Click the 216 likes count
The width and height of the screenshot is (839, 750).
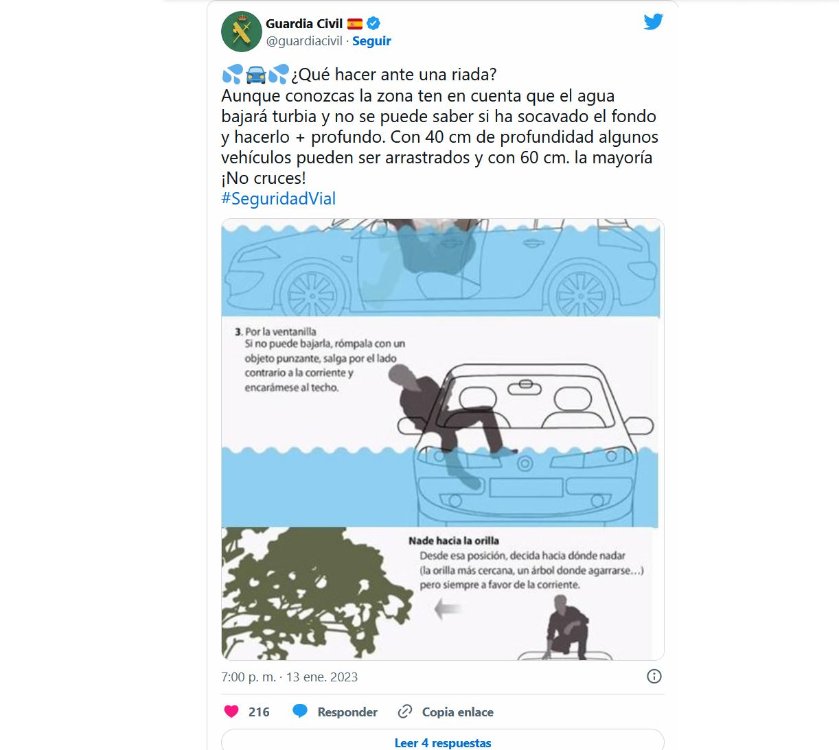[x=258, y=712]
